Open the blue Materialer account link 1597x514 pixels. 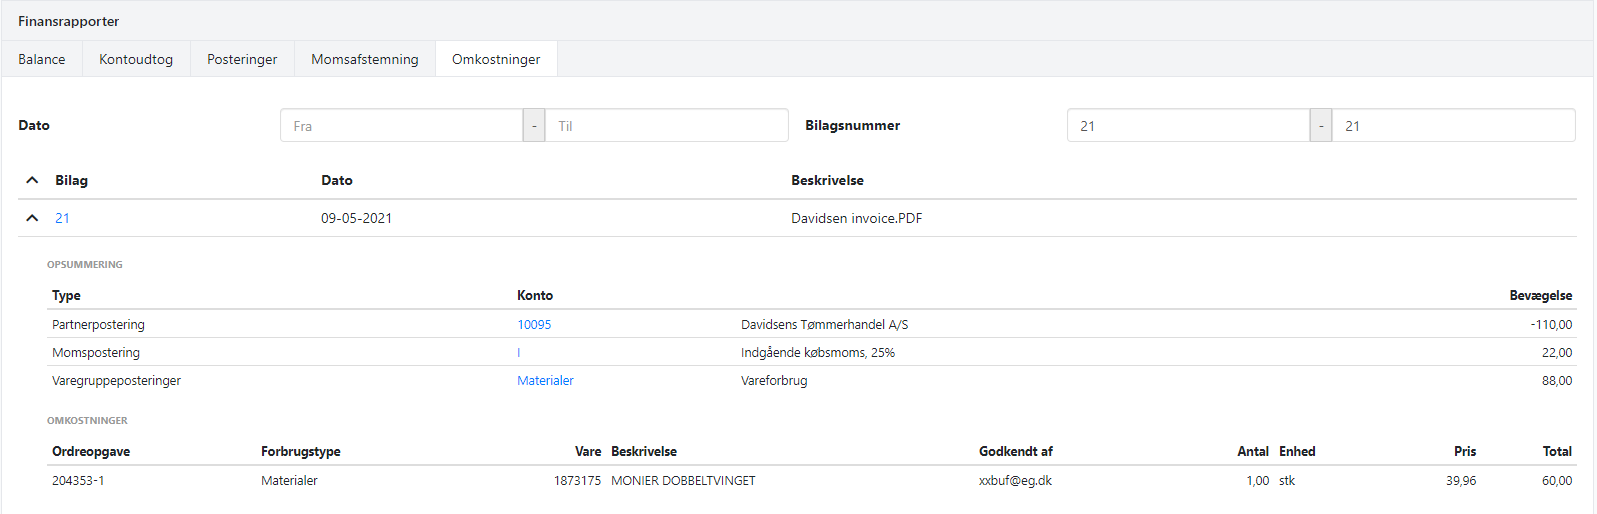coord(545,381)
